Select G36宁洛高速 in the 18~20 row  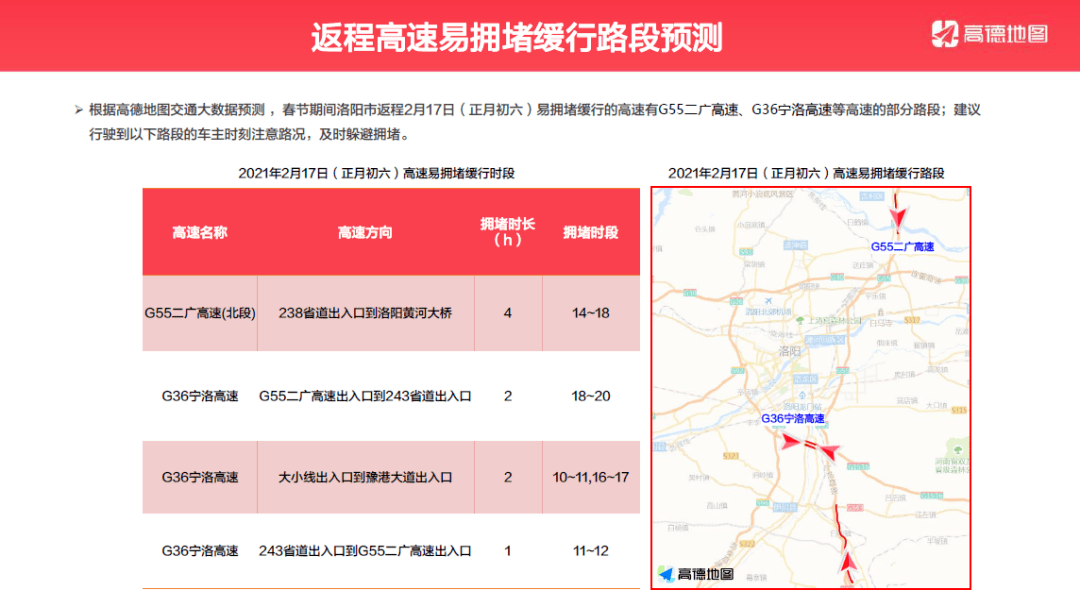200,396
